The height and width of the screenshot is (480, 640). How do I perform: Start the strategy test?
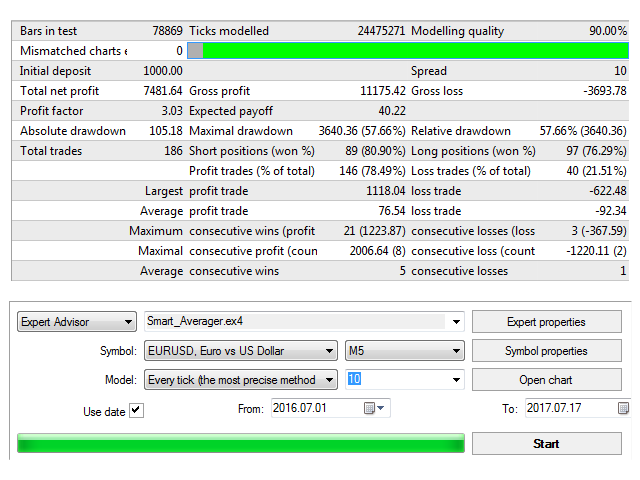[x=547, y=443]
